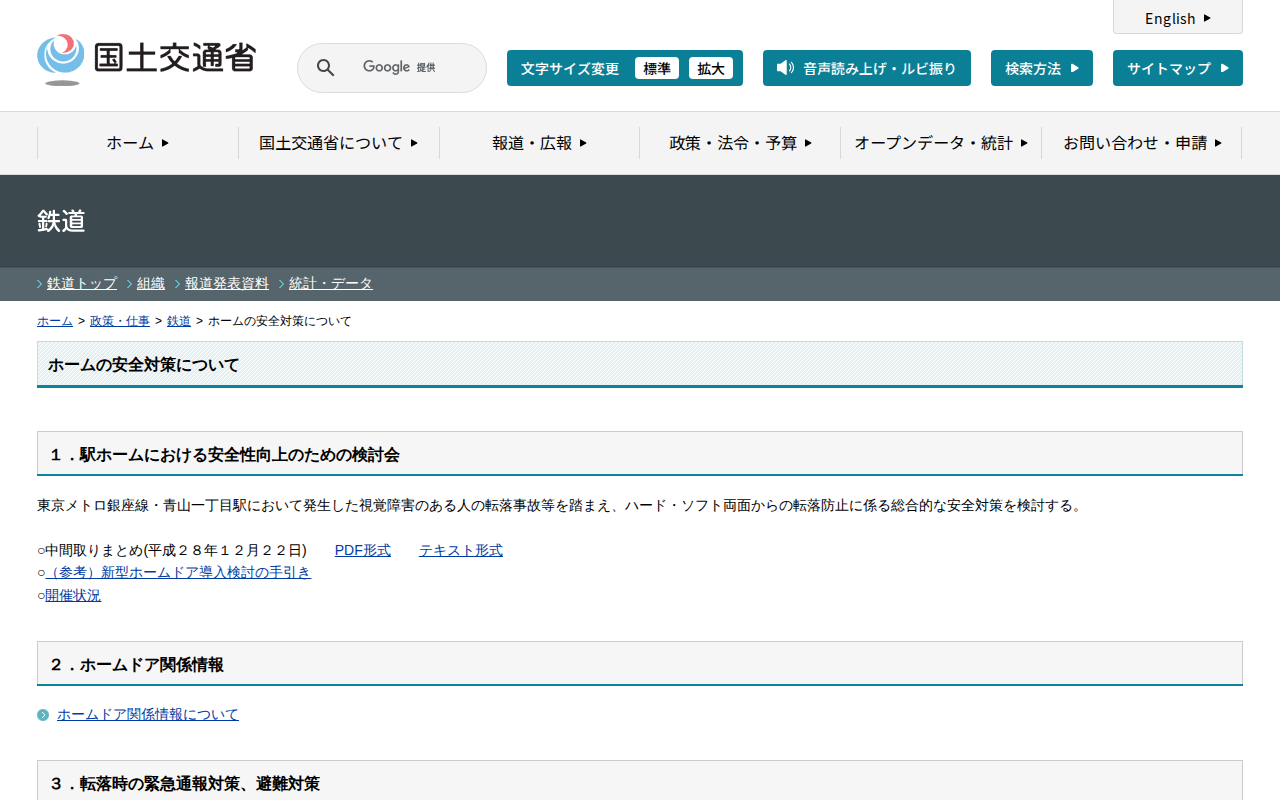
Task: Open the PDF形式 link
Action: (362, 550)
